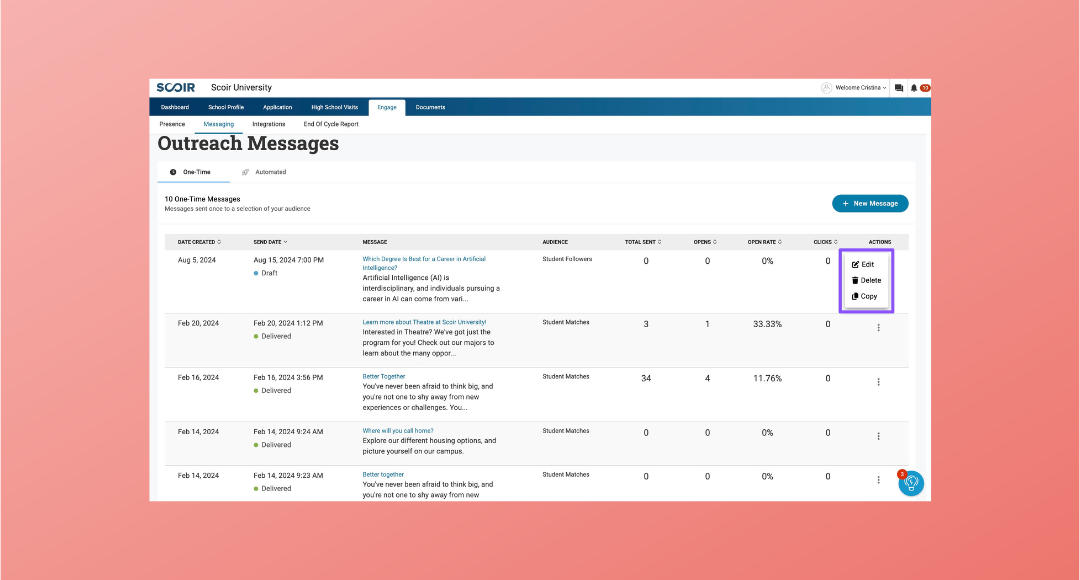1080x580 pixels.
Task: Click the Delivered status for Feb 20
Action: click(273, 336)
